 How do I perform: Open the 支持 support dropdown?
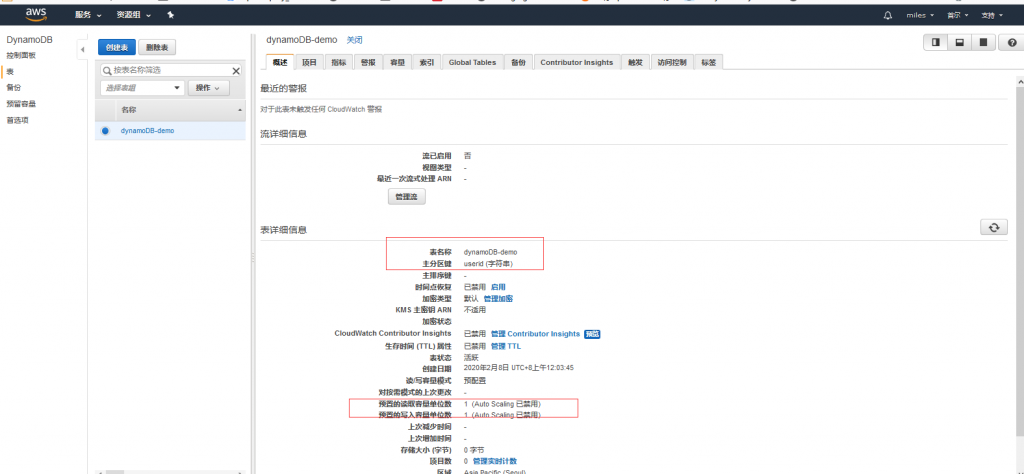[x=991, y=15]
